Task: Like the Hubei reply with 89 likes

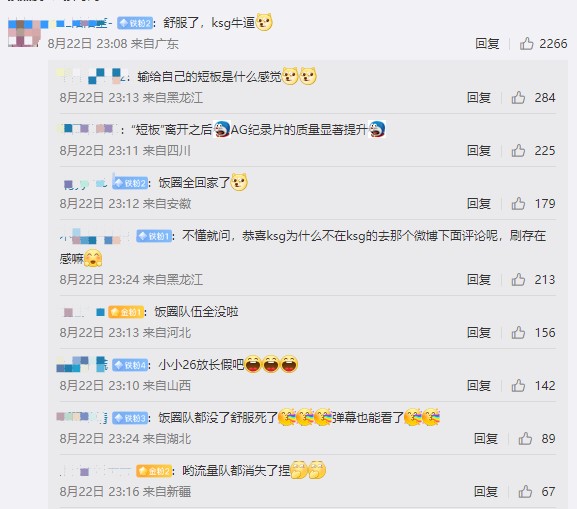Action: pyautogui.click(x=525, y=439)
